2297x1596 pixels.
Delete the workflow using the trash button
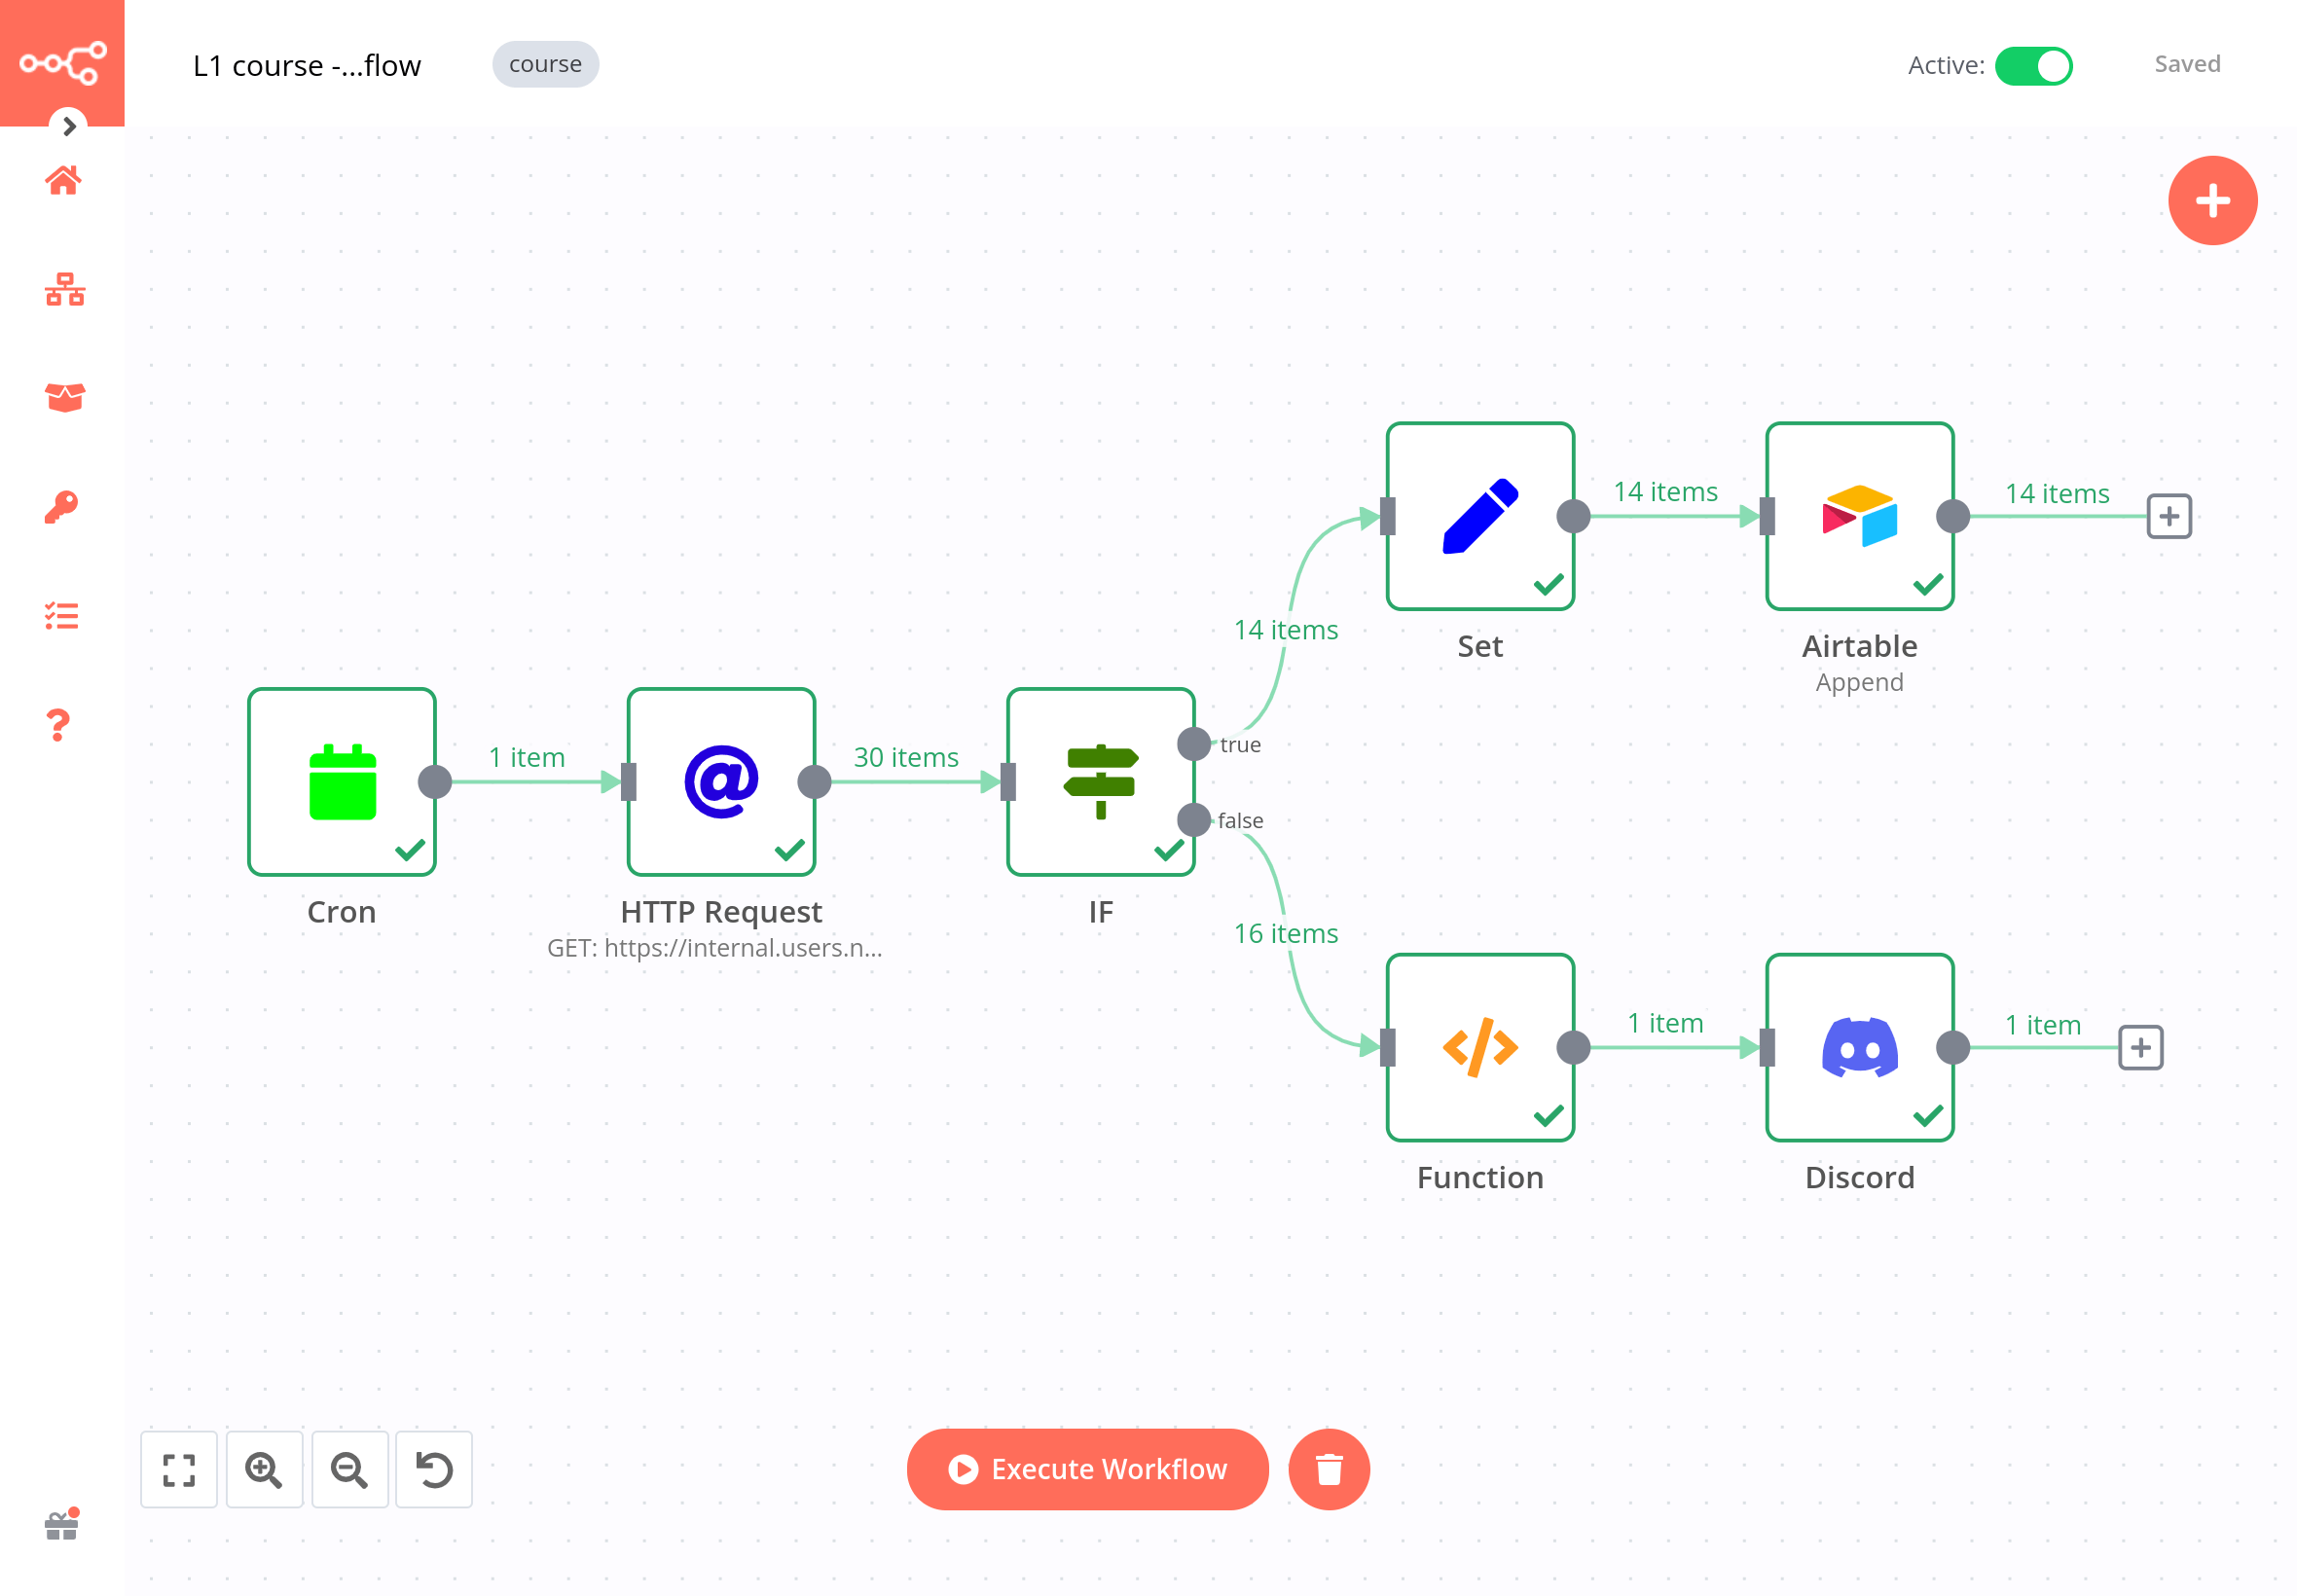coord(1329,1469)
